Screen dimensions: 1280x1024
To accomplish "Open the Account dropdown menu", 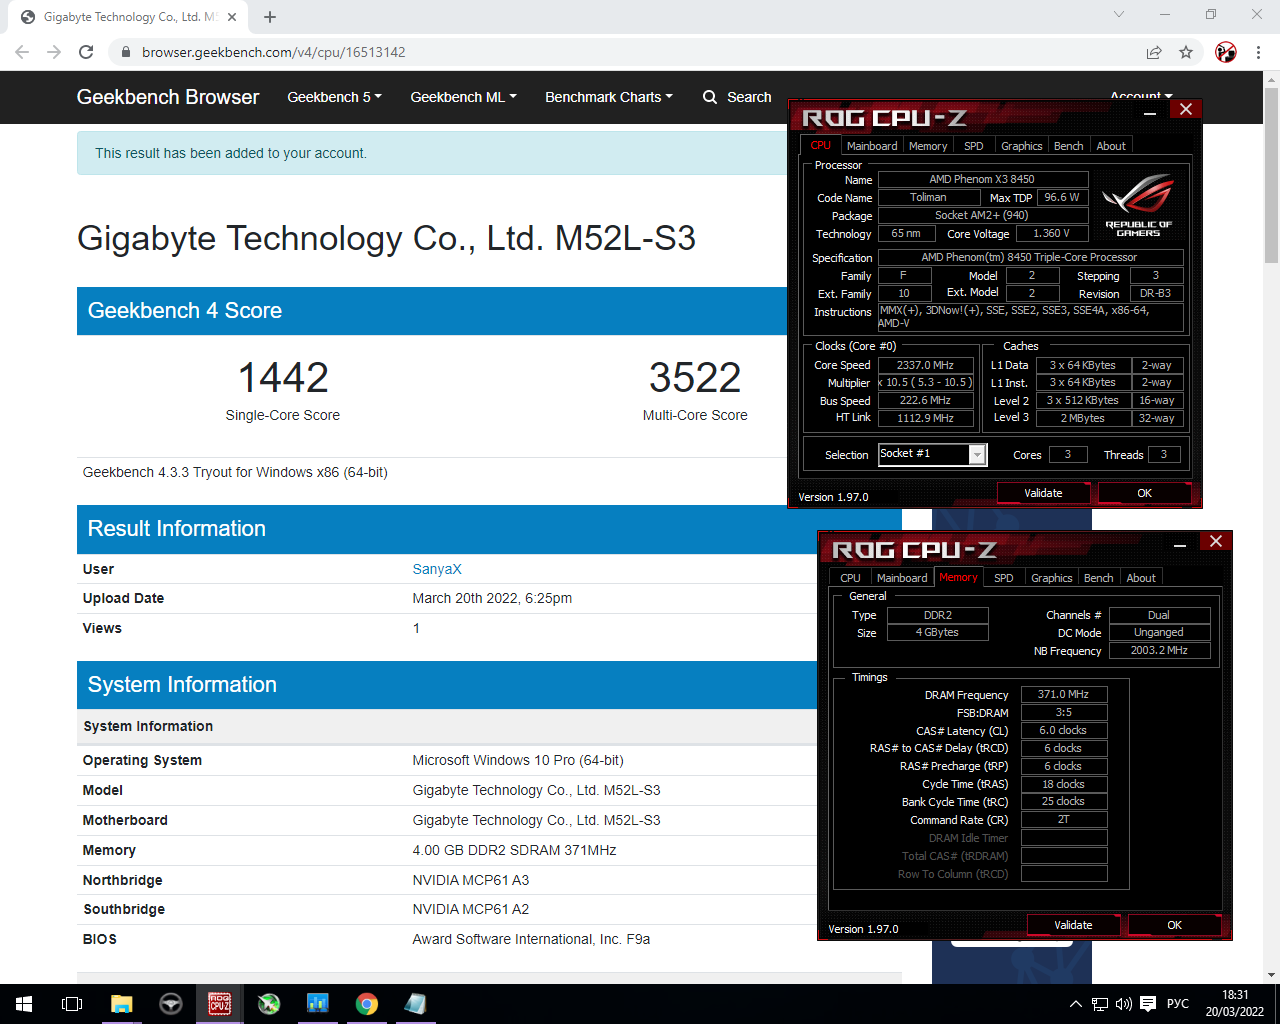I will (x=1141, y=97).
